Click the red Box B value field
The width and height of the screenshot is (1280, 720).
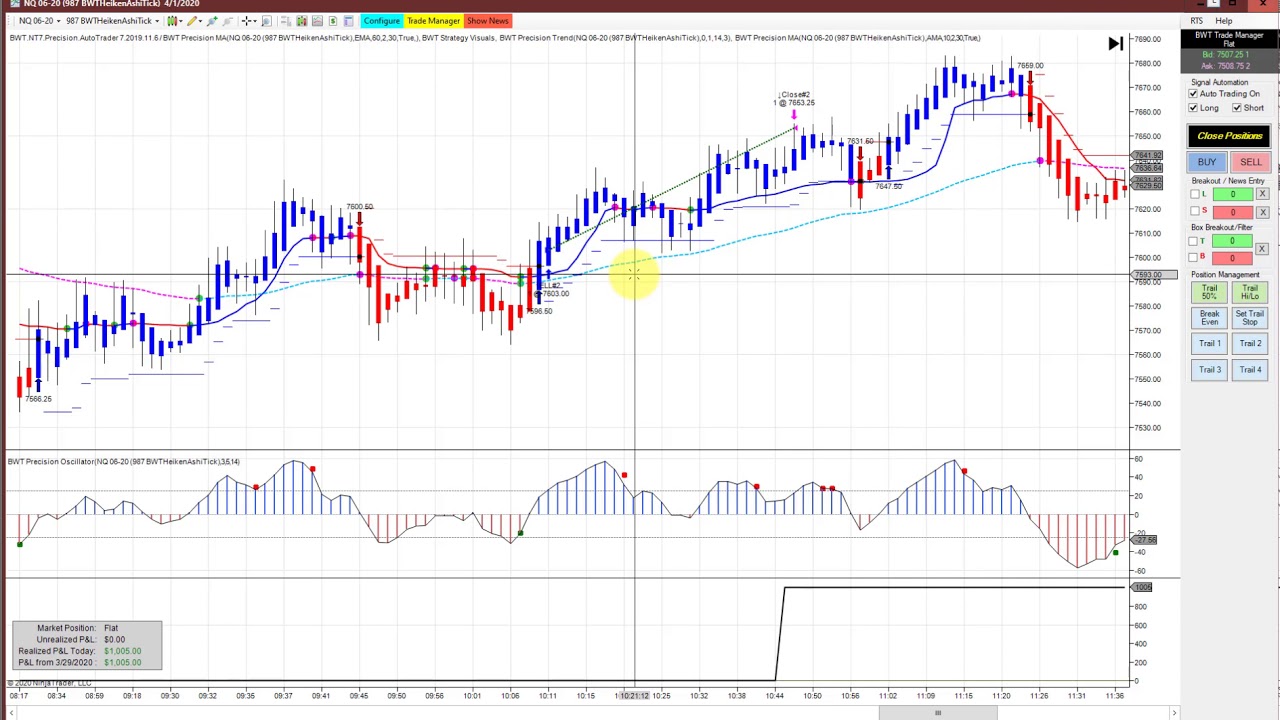[x=1232, y=257]
